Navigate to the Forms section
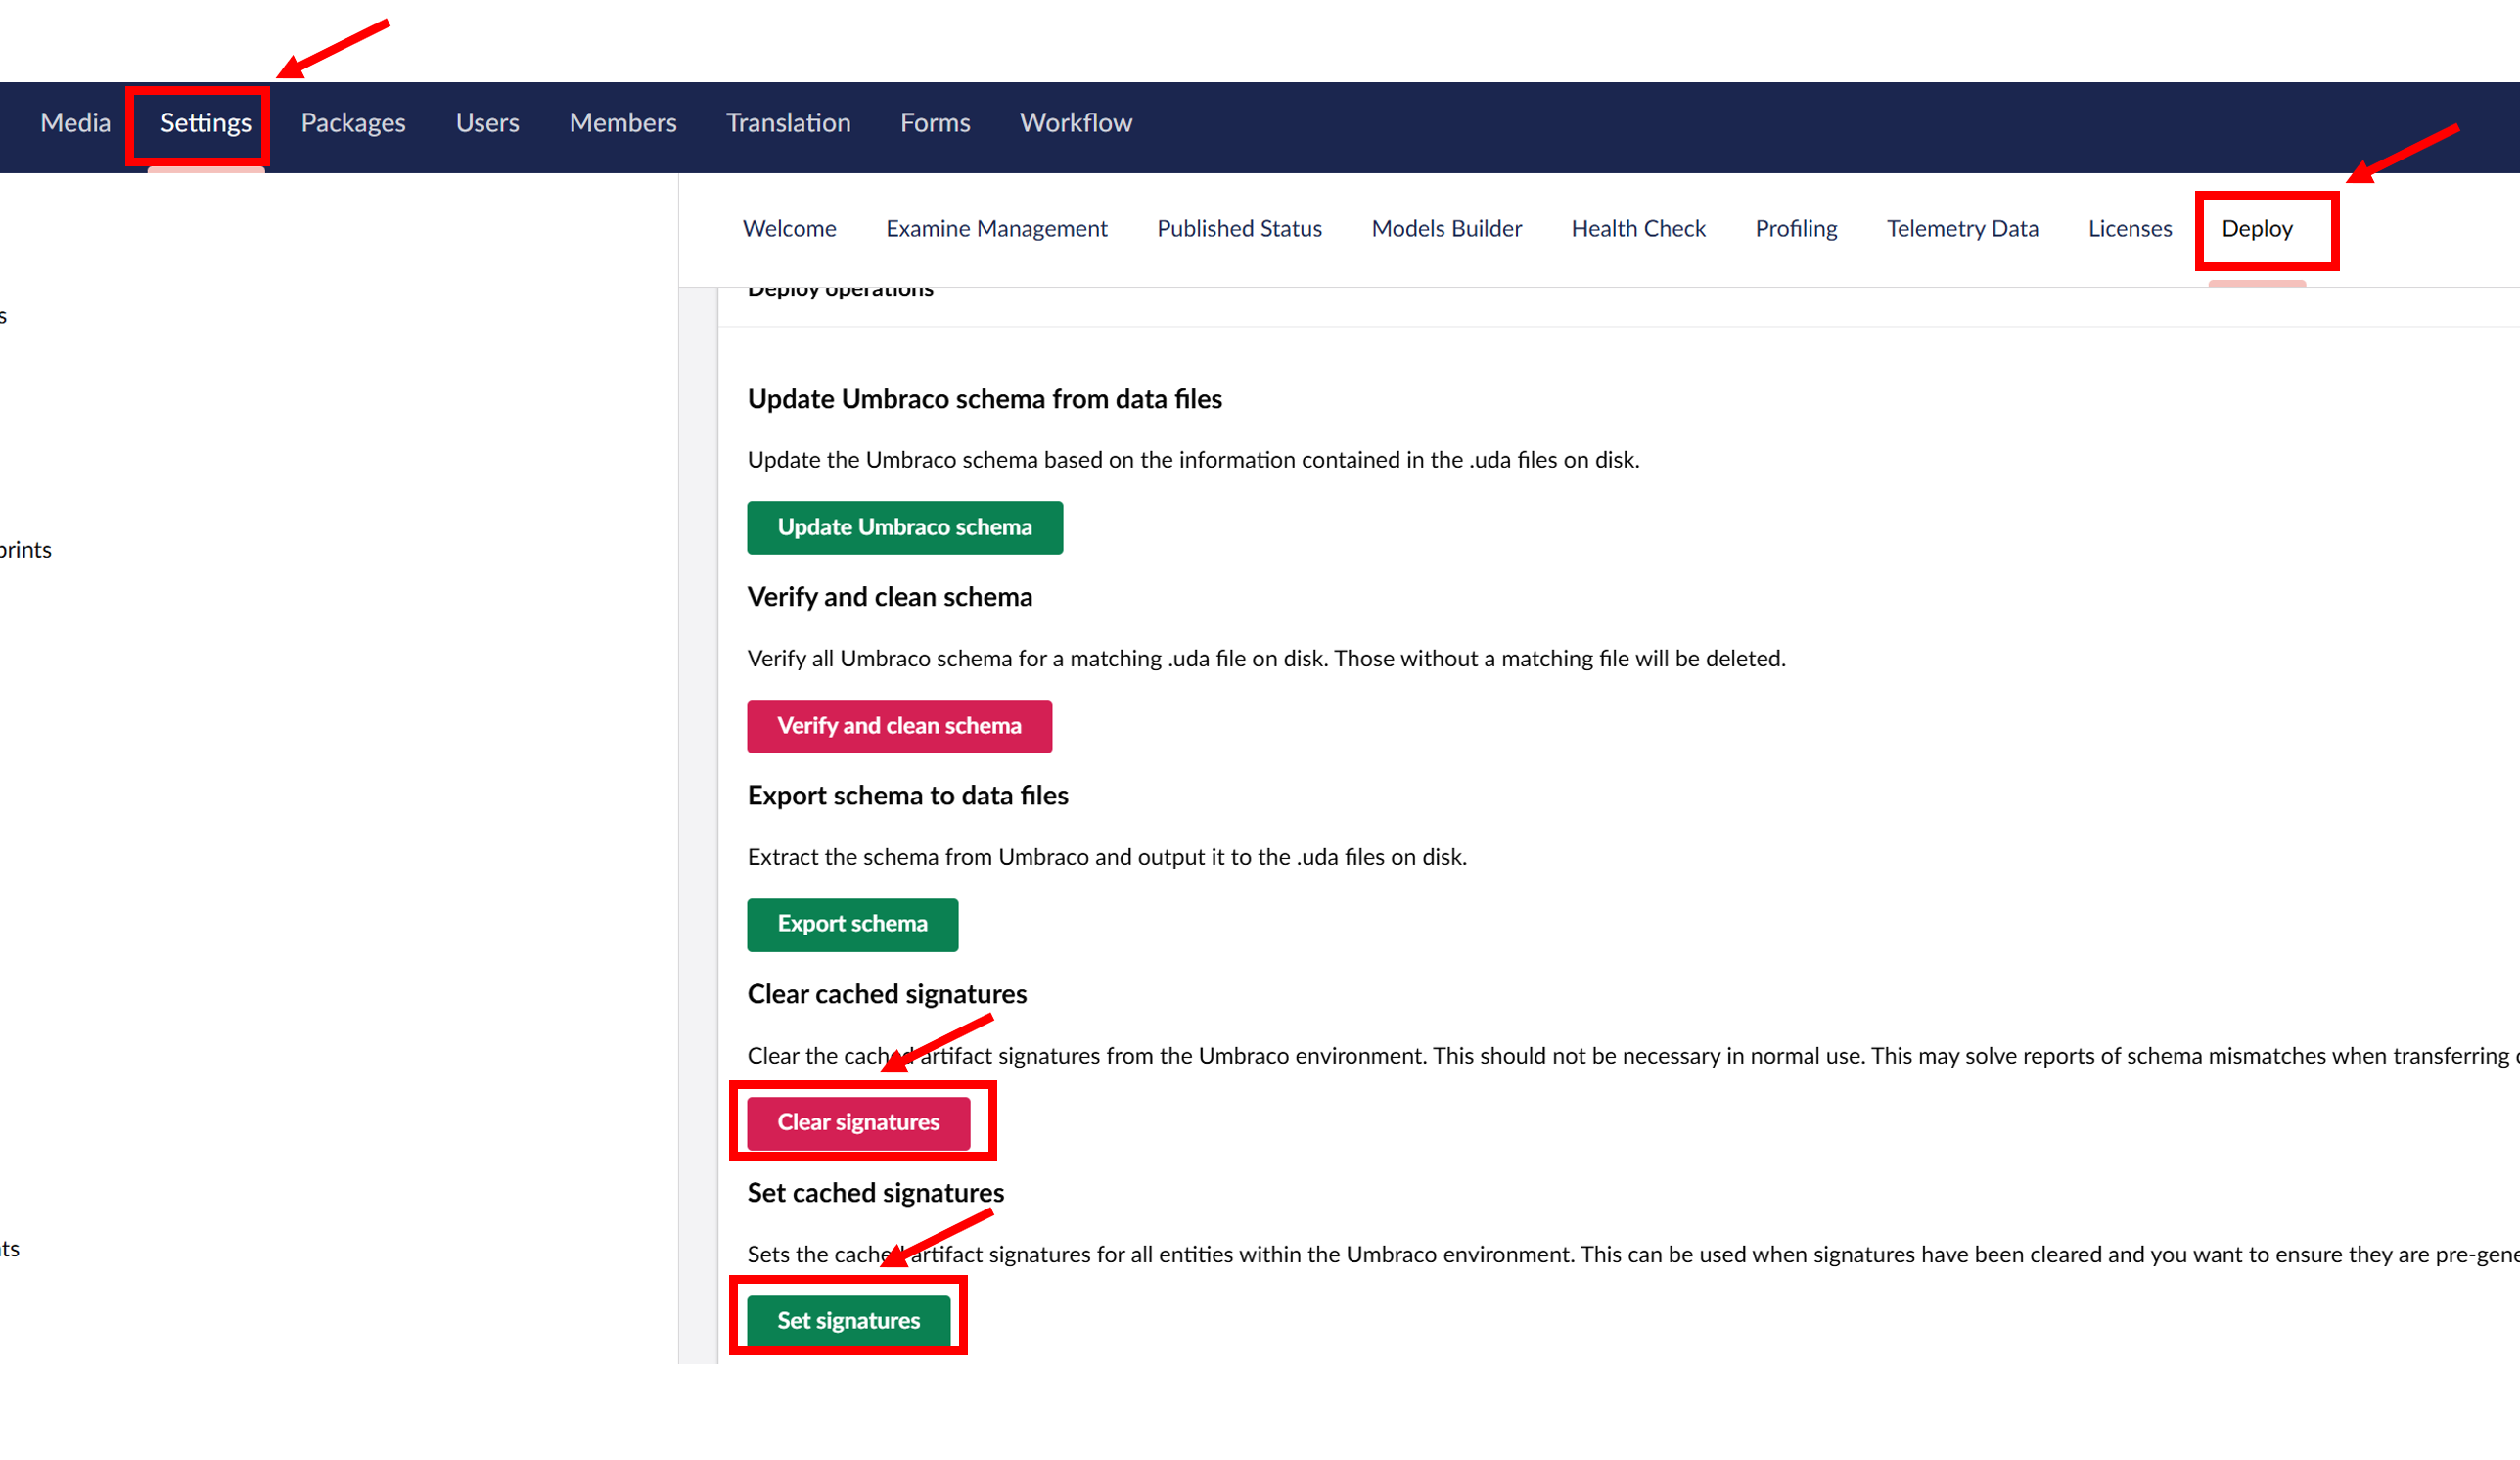 pos(934,123)
